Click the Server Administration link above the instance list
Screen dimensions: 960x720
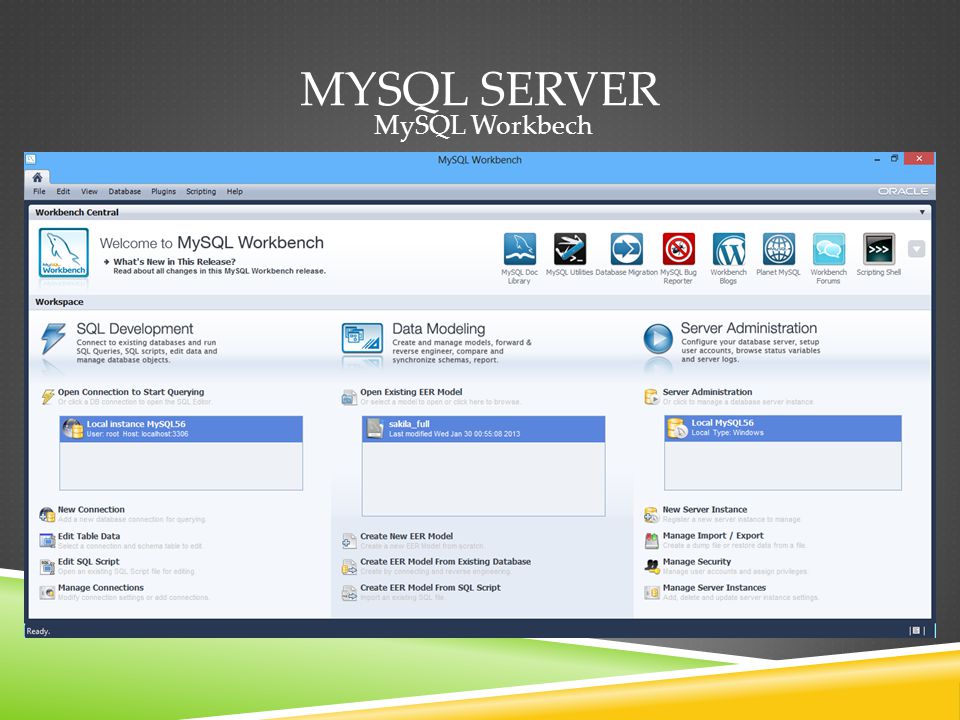707,392
